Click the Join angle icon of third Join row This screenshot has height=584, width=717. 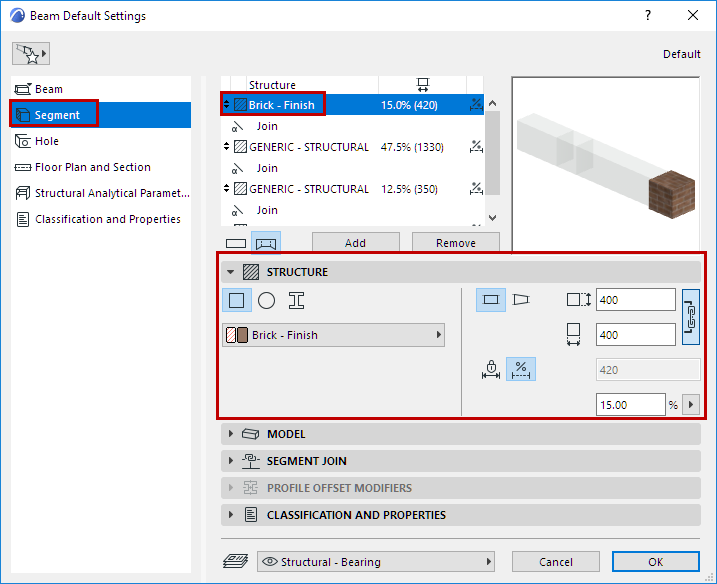tap(237, 210)
